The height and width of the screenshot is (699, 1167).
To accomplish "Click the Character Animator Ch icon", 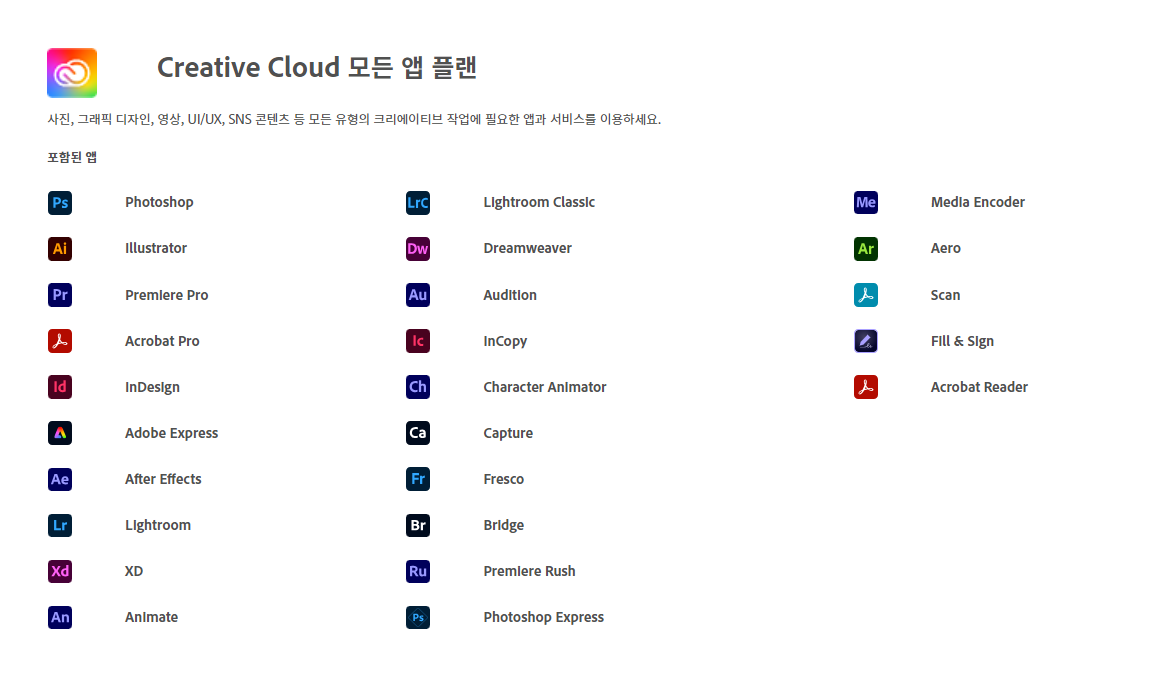I will coord(418,387).
